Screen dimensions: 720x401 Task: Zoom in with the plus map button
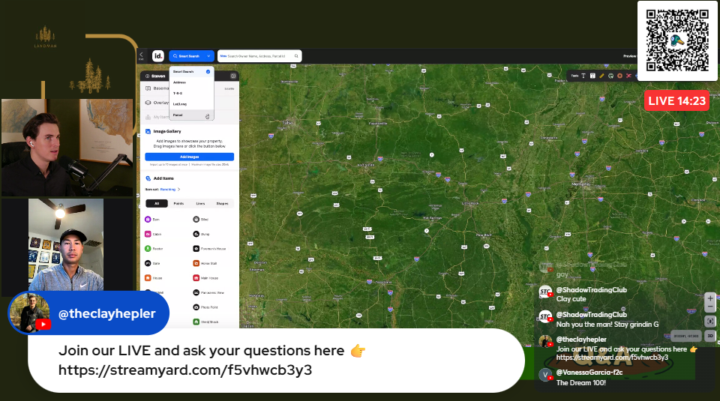[710, 299]
